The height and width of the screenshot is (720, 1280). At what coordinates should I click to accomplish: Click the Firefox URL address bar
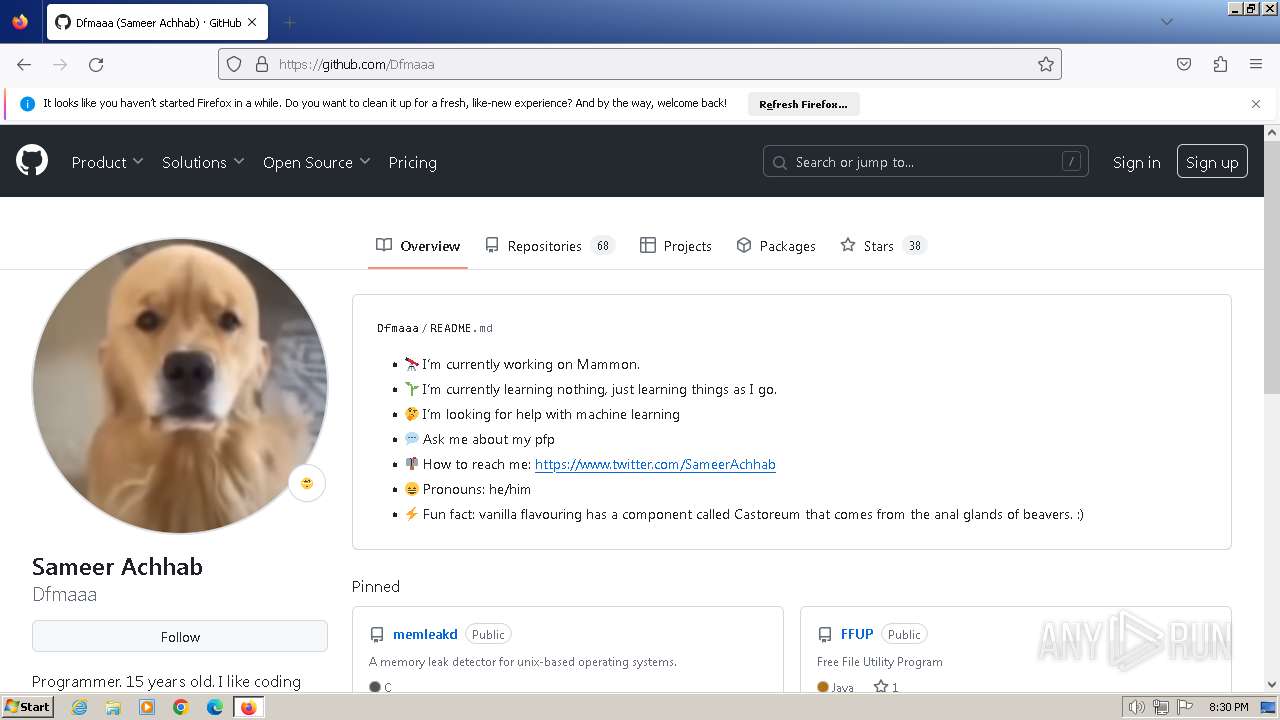640,64
